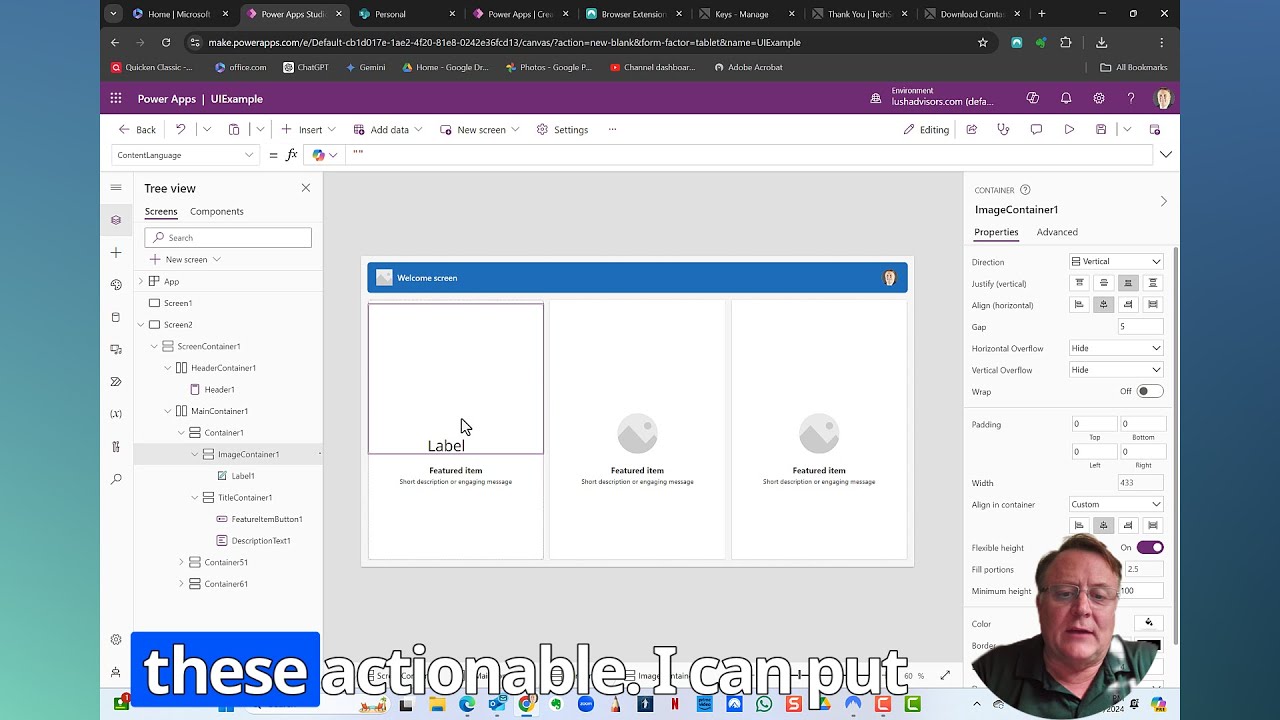Expand the App node in tree

[x=140, y=281]
